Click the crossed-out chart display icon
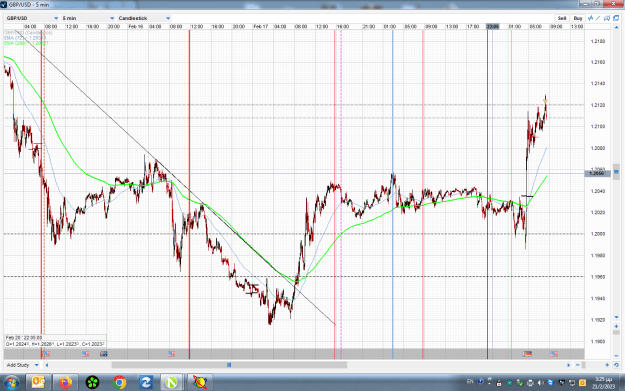625x391 pixels. point(607,18)
